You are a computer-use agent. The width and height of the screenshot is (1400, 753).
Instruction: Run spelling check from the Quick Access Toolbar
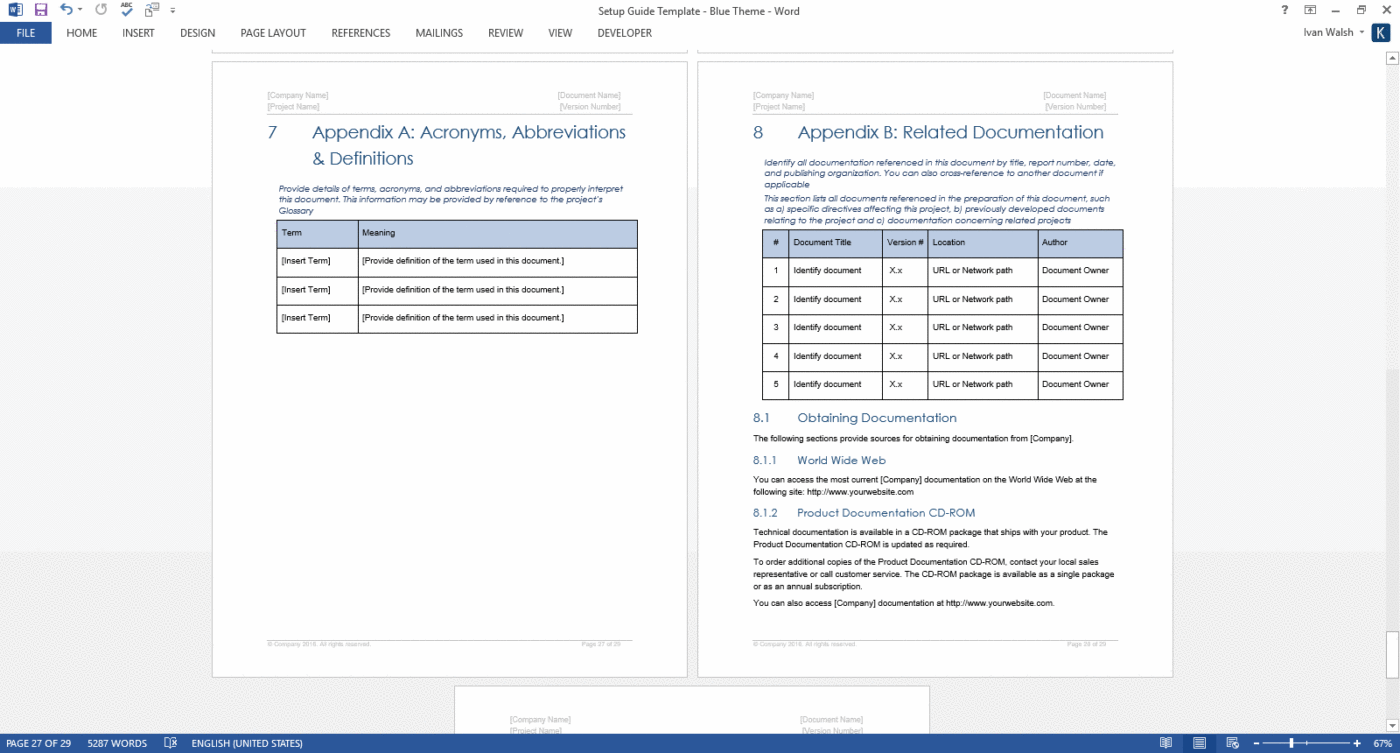(126, 8)
